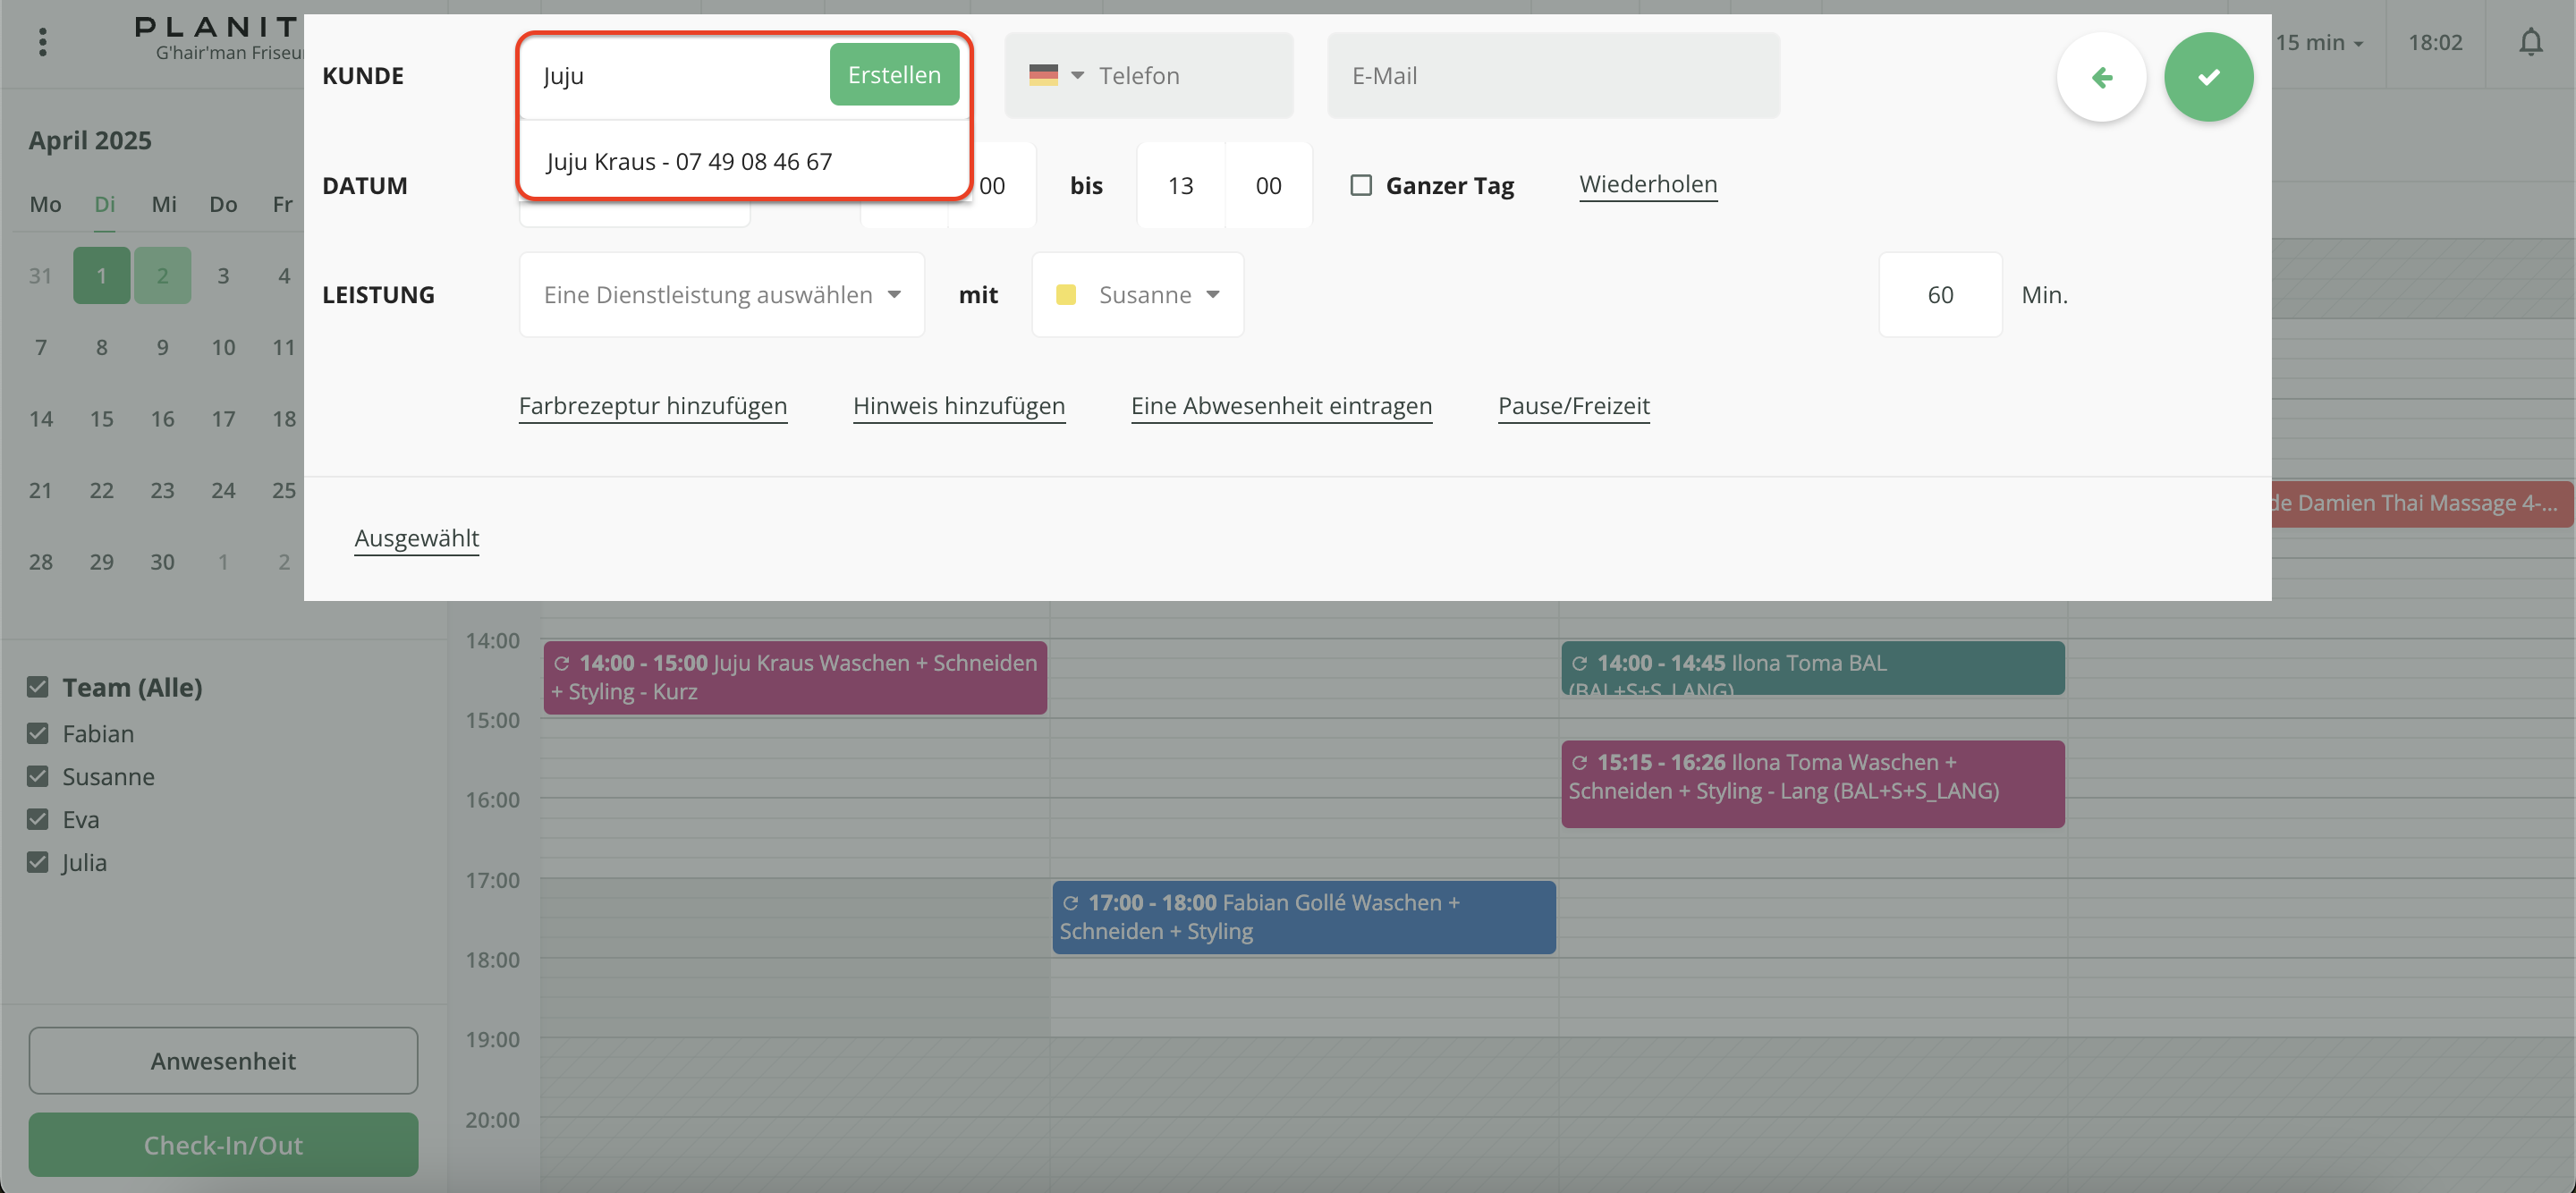Click into the E-Mail input field
2576x1193 pixels.
coord(1552,75)
